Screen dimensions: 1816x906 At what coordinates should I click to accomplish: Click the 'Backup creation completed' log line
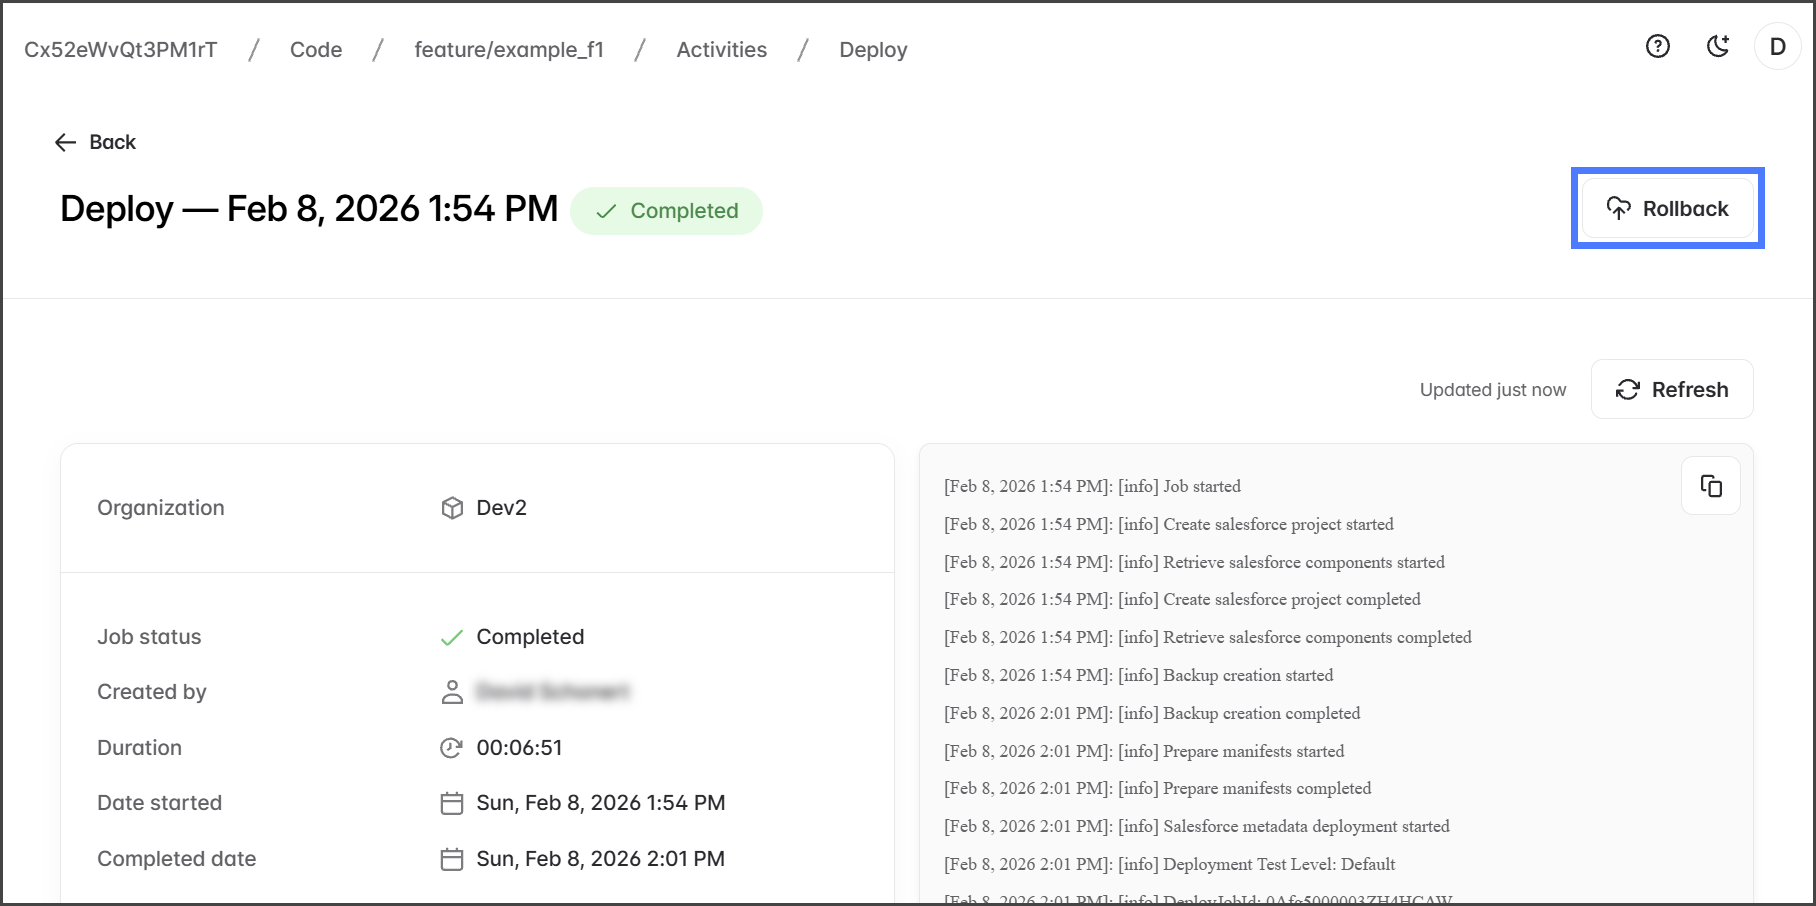[1152, 713]
